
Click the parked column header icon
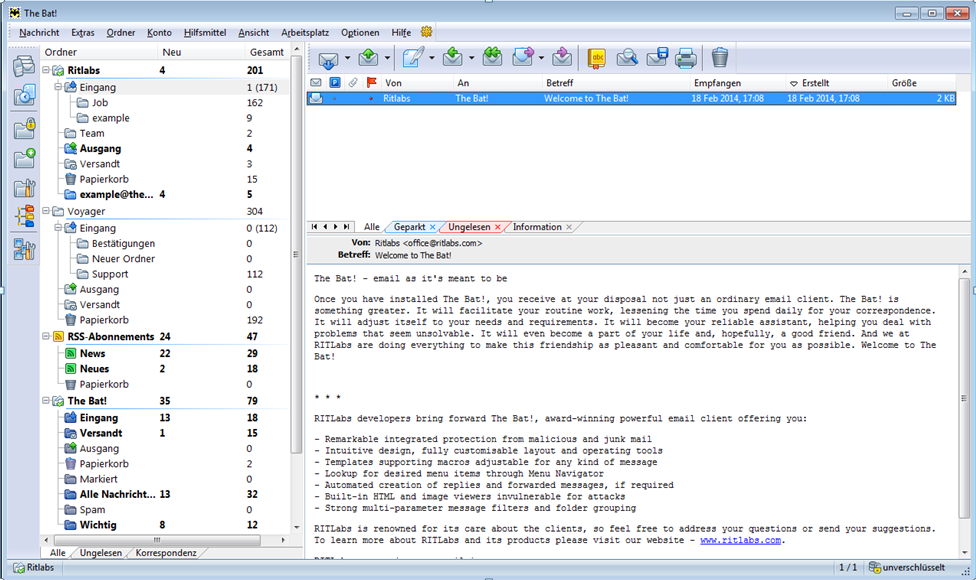coord(335,82)
